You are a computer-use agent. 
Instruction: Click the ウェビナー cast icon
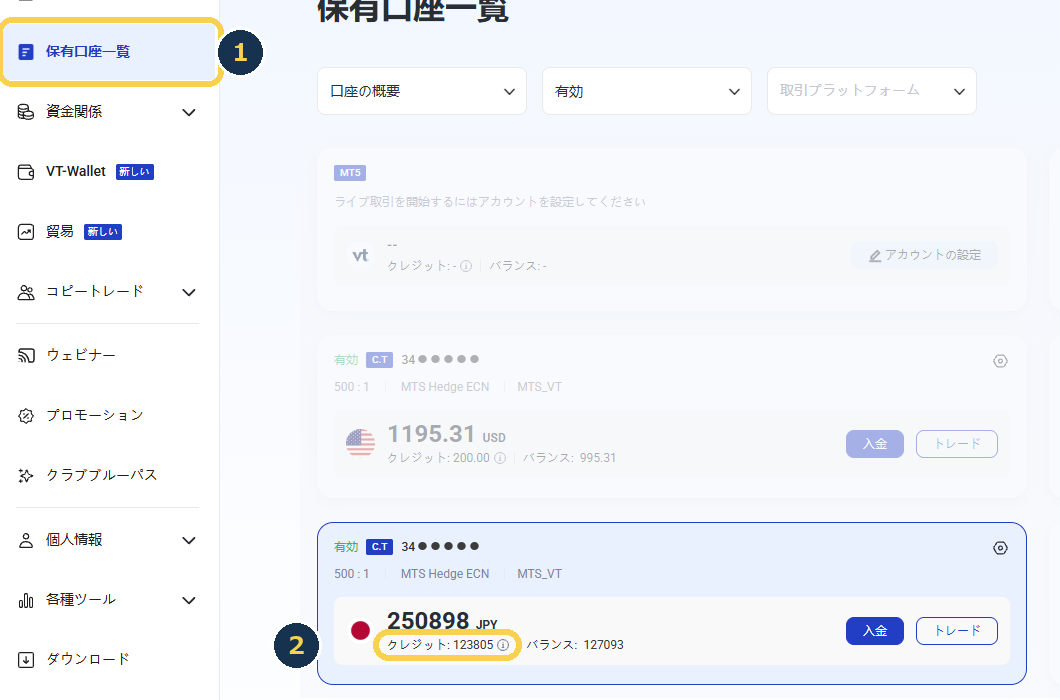(26, 355)
